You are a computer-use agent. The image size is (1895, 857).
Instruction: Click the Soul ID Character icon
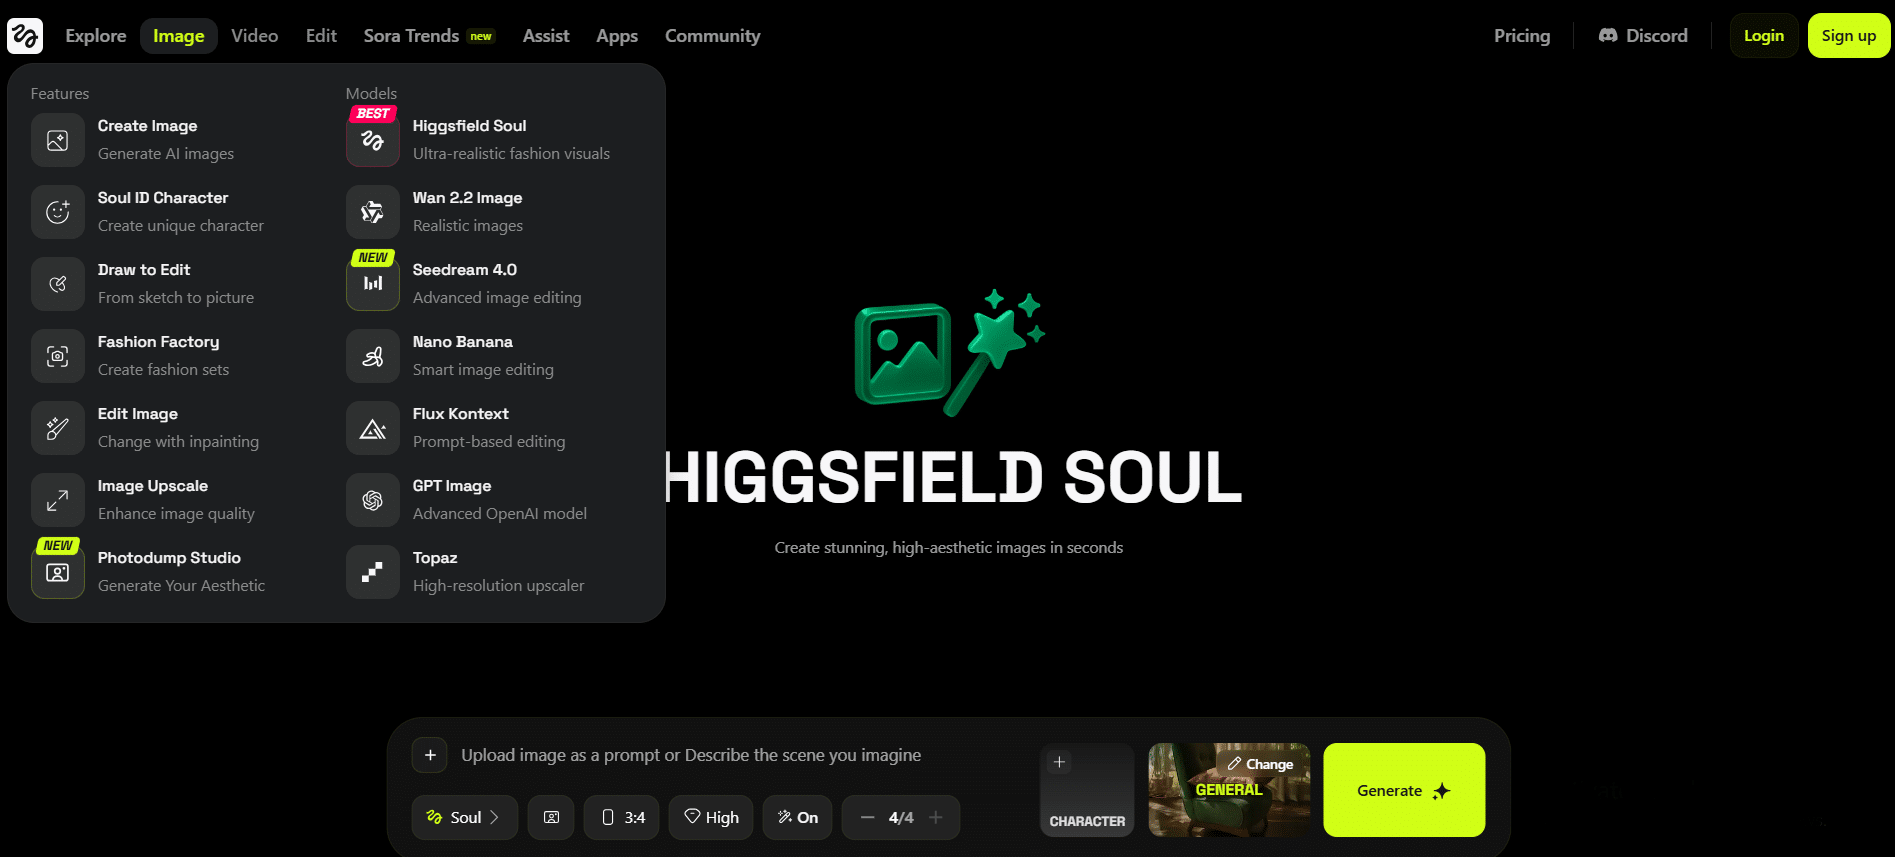pos(58,212)
